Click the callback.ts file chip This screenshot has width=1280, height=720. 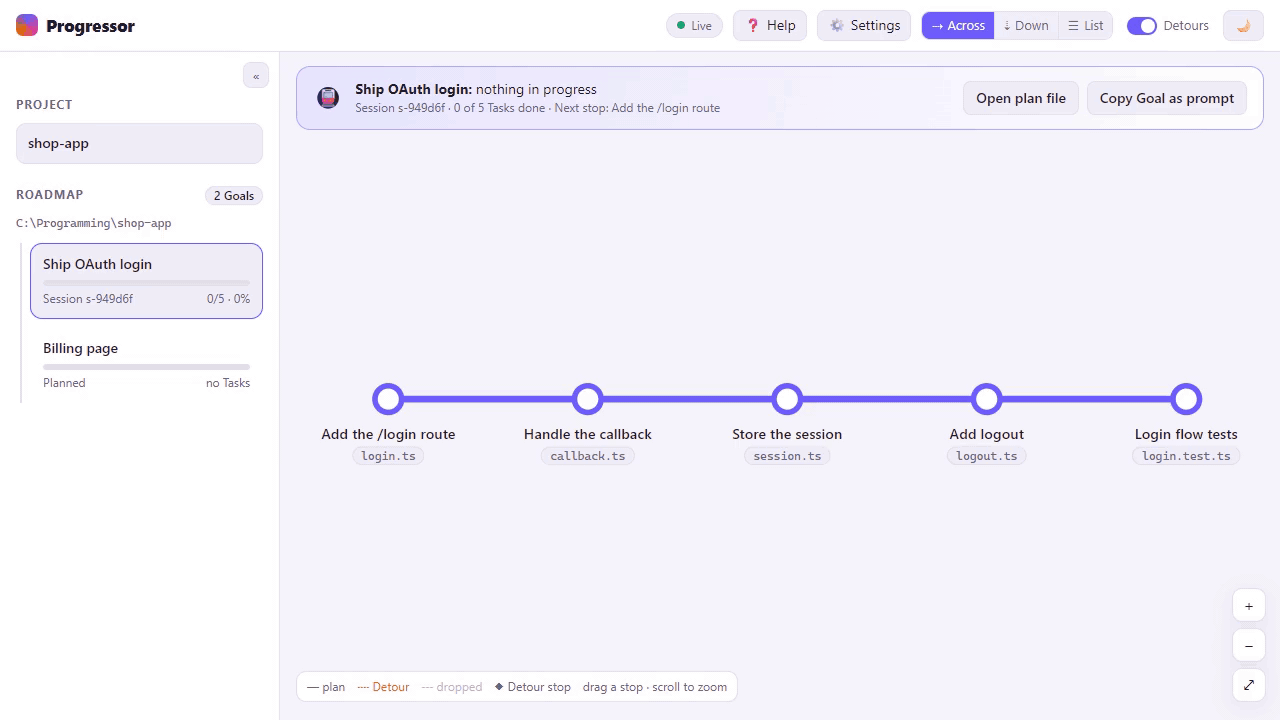[588, 456]
